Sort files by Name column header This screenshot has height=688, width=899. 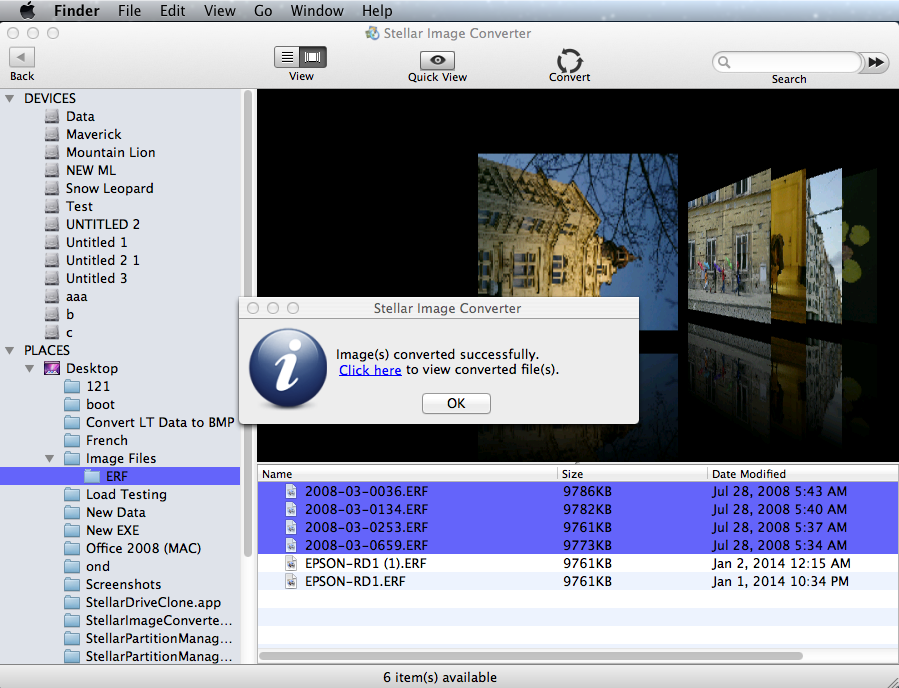[x=407, y=474]
